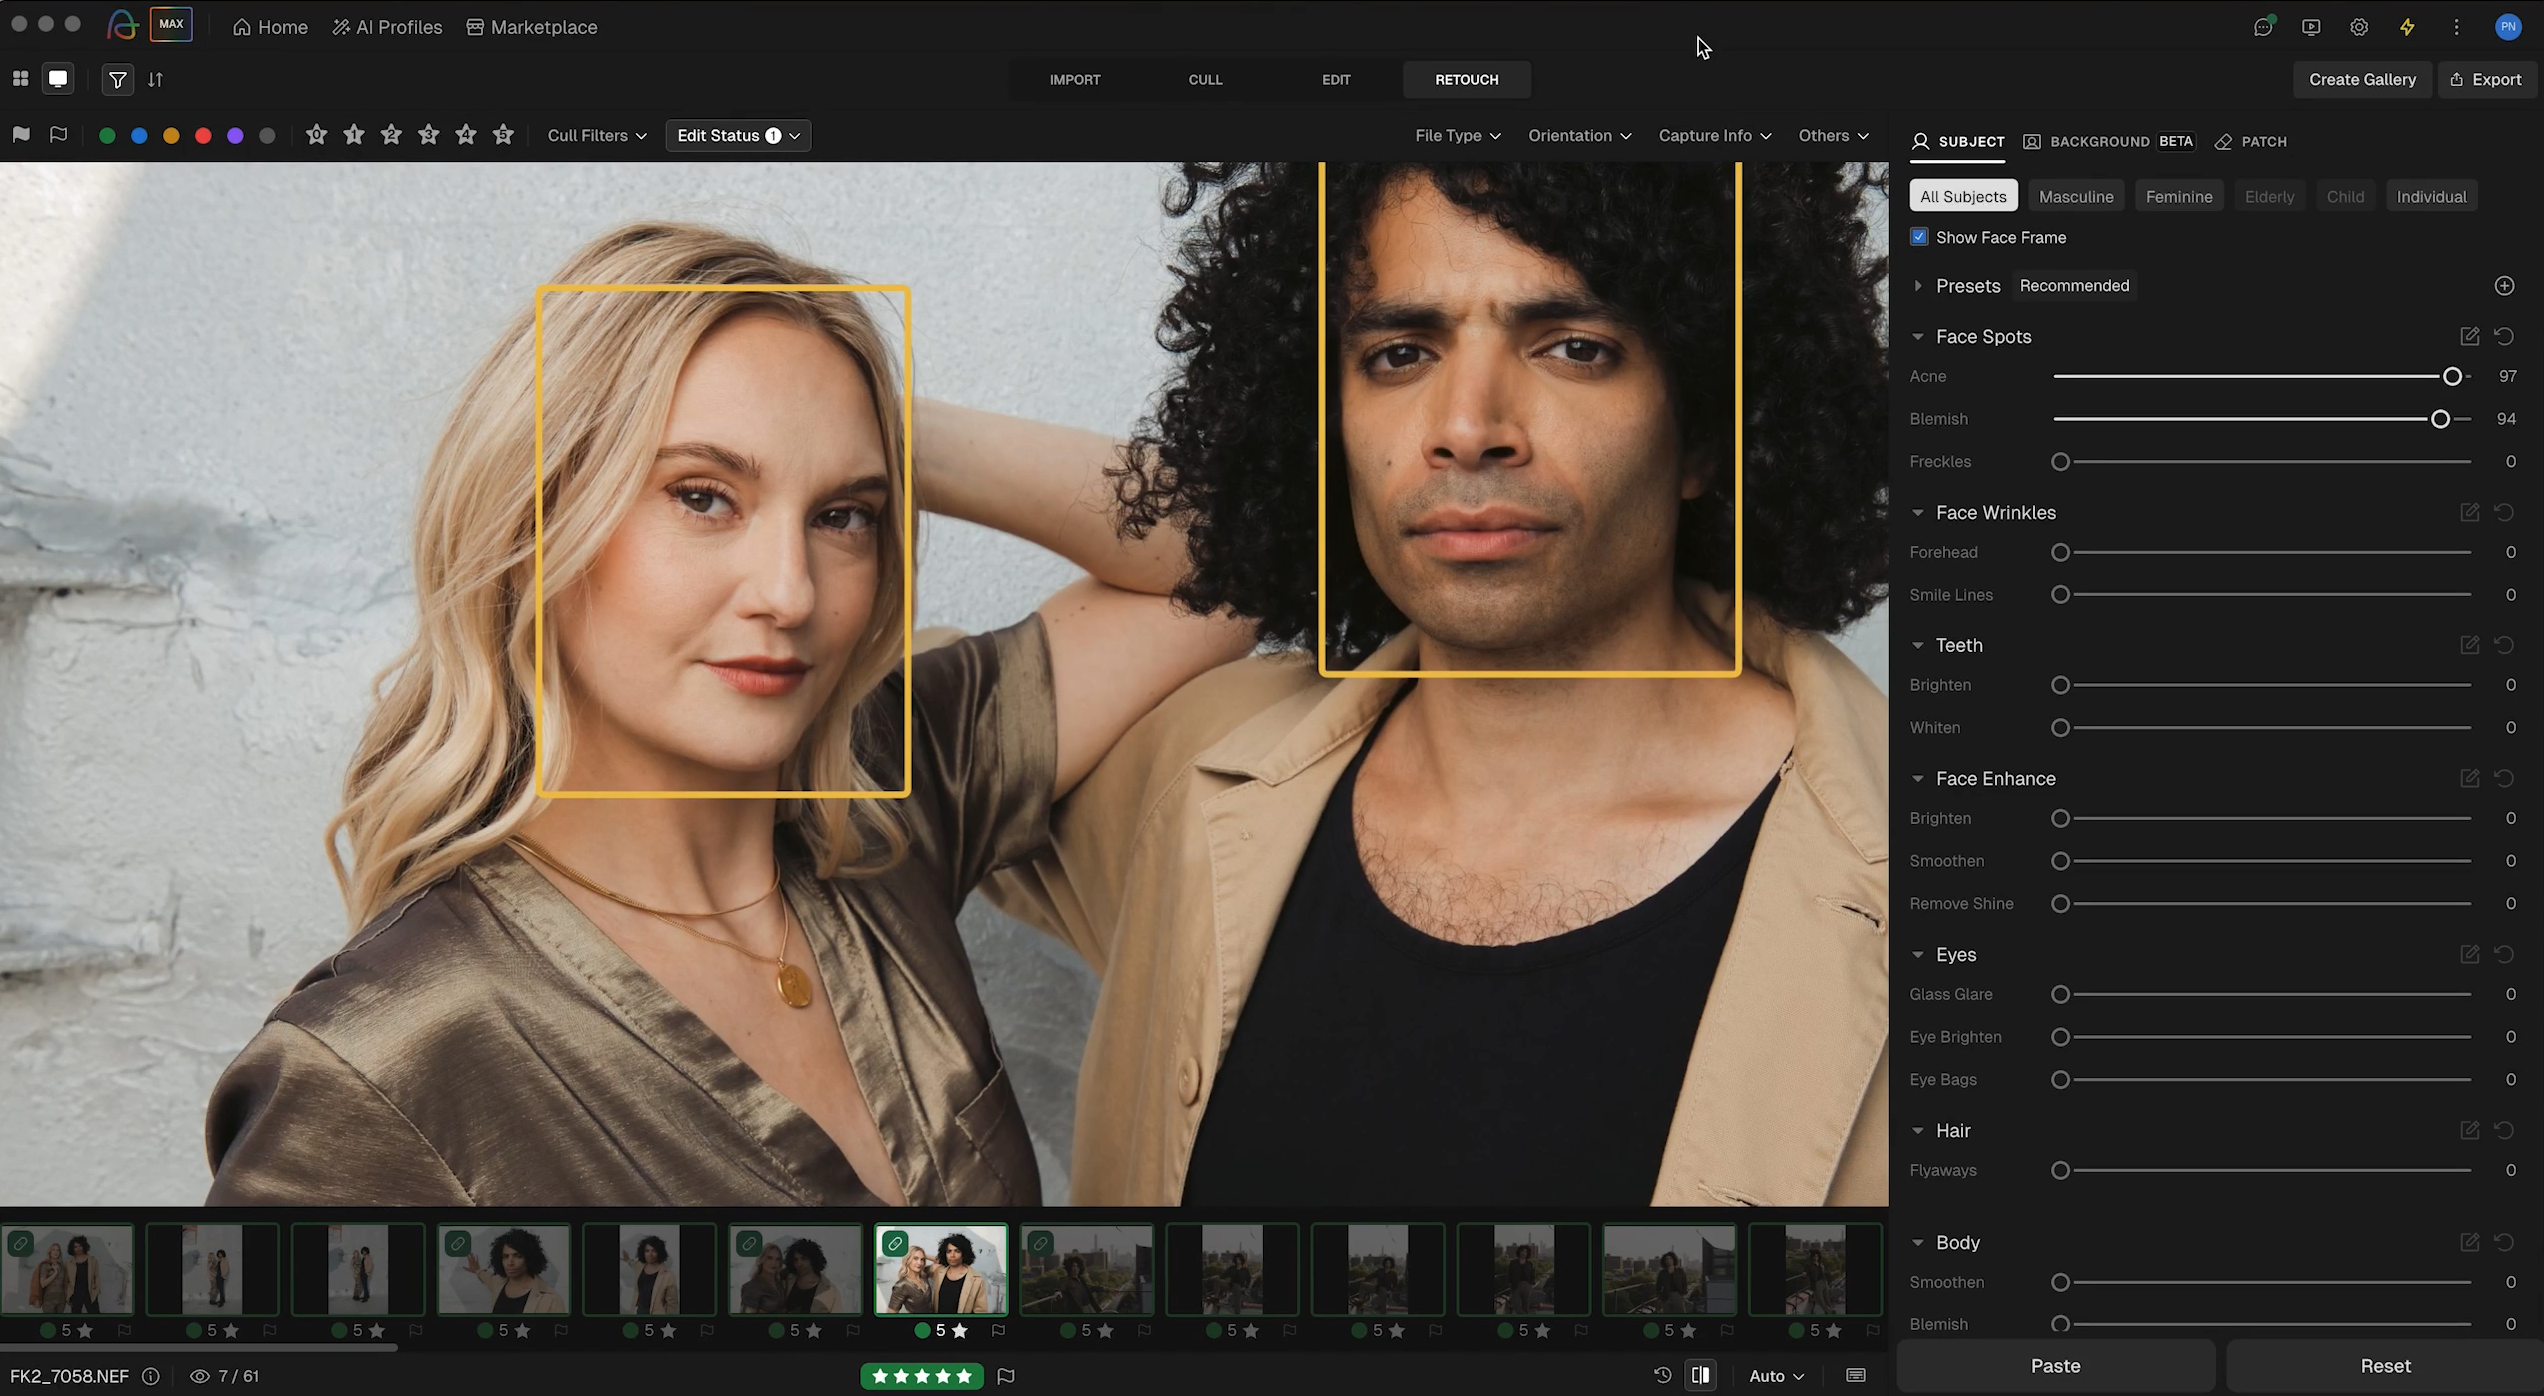Click the Paste button
The width and height of the screenshot is (2544, 1396).
pyautogui.click(x=2055, y=1365)
